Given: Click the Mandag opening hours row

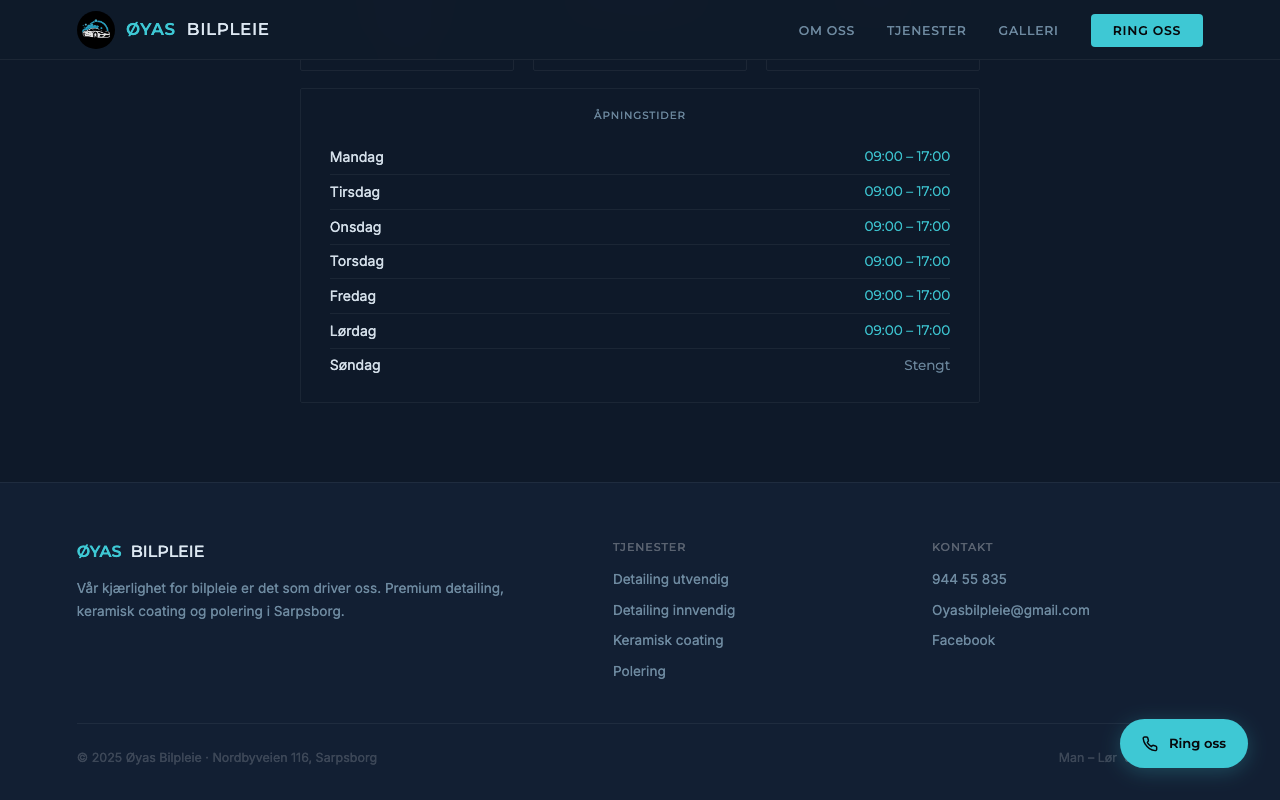Looking at the screenshot, I should tap(639, 157).
